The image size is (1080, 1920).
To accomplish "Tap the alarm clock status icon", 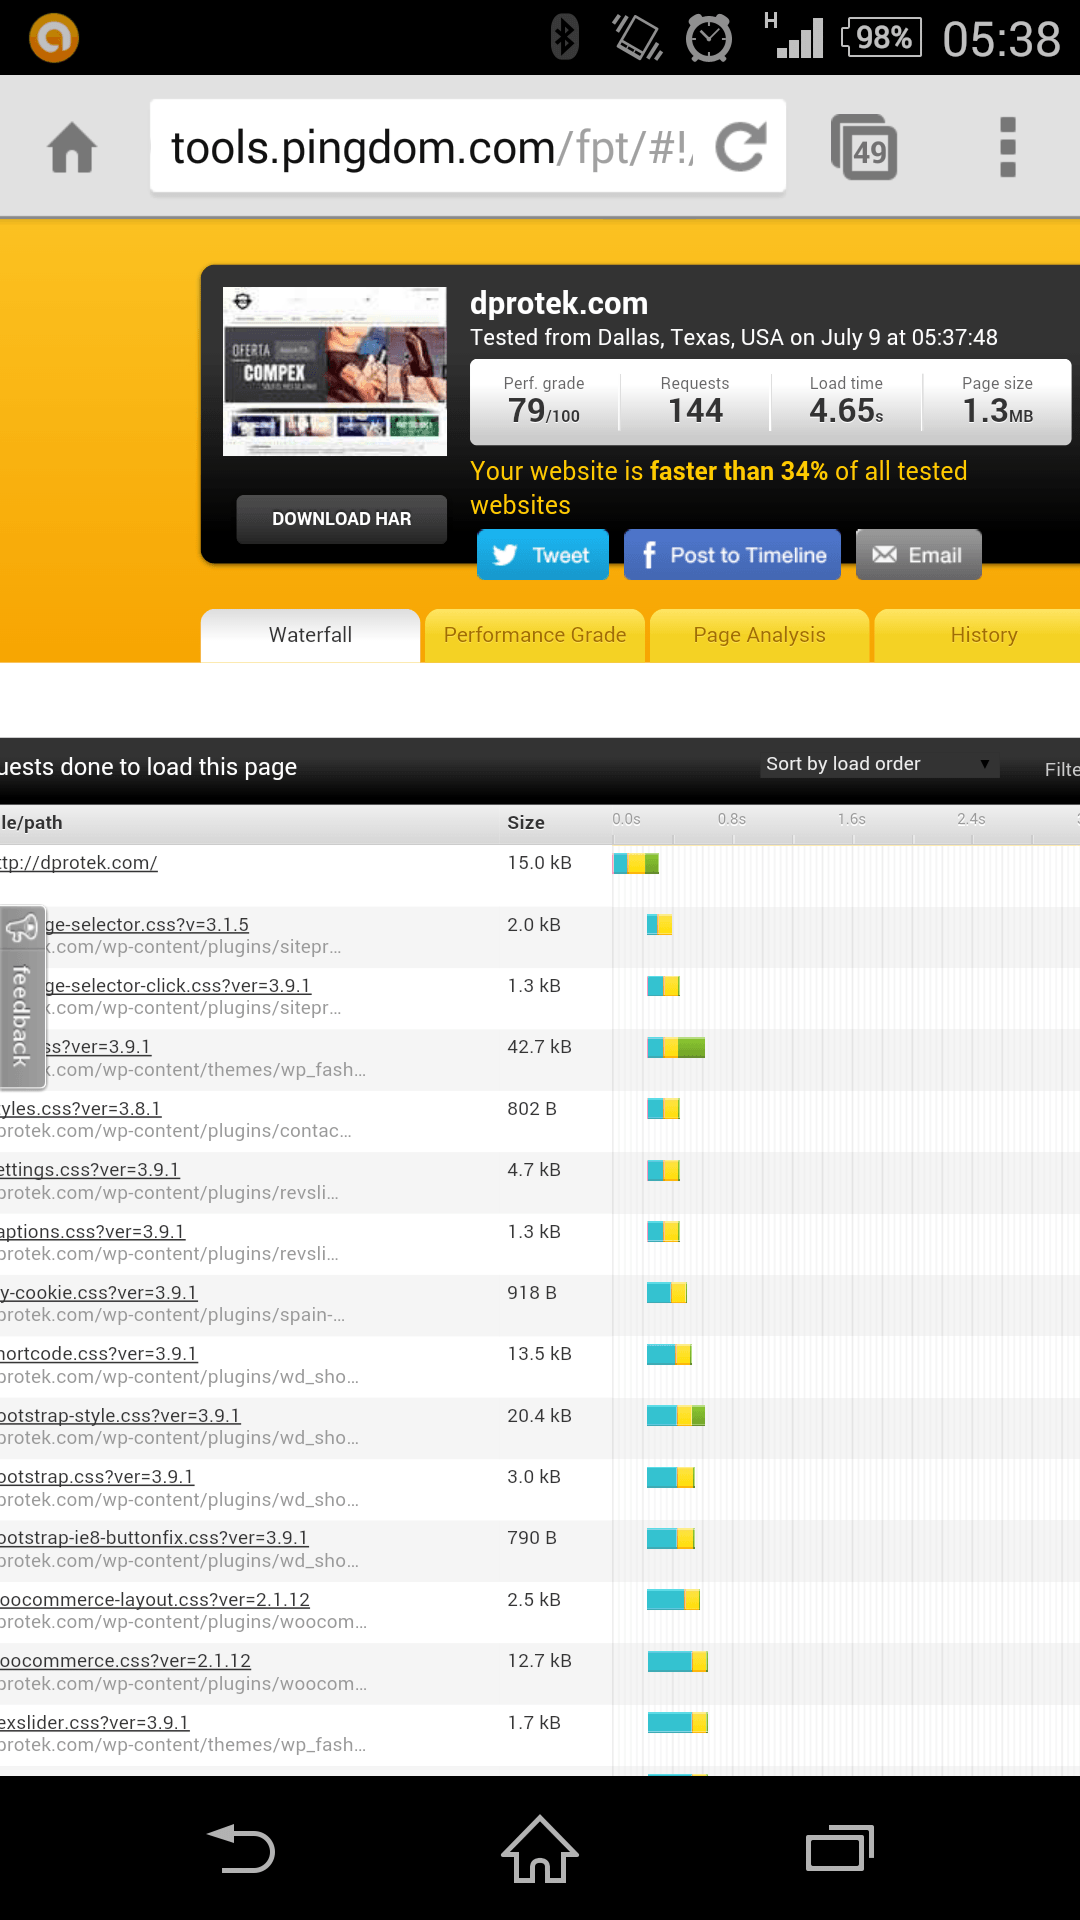I will click(x=709, y=38).
